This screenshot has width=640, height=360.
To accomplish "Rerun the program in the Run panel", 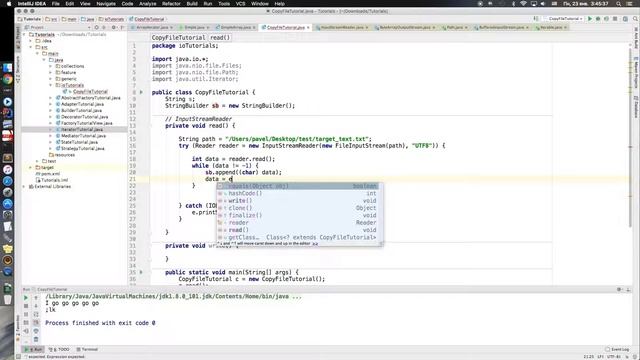I will tap(26, 298).
